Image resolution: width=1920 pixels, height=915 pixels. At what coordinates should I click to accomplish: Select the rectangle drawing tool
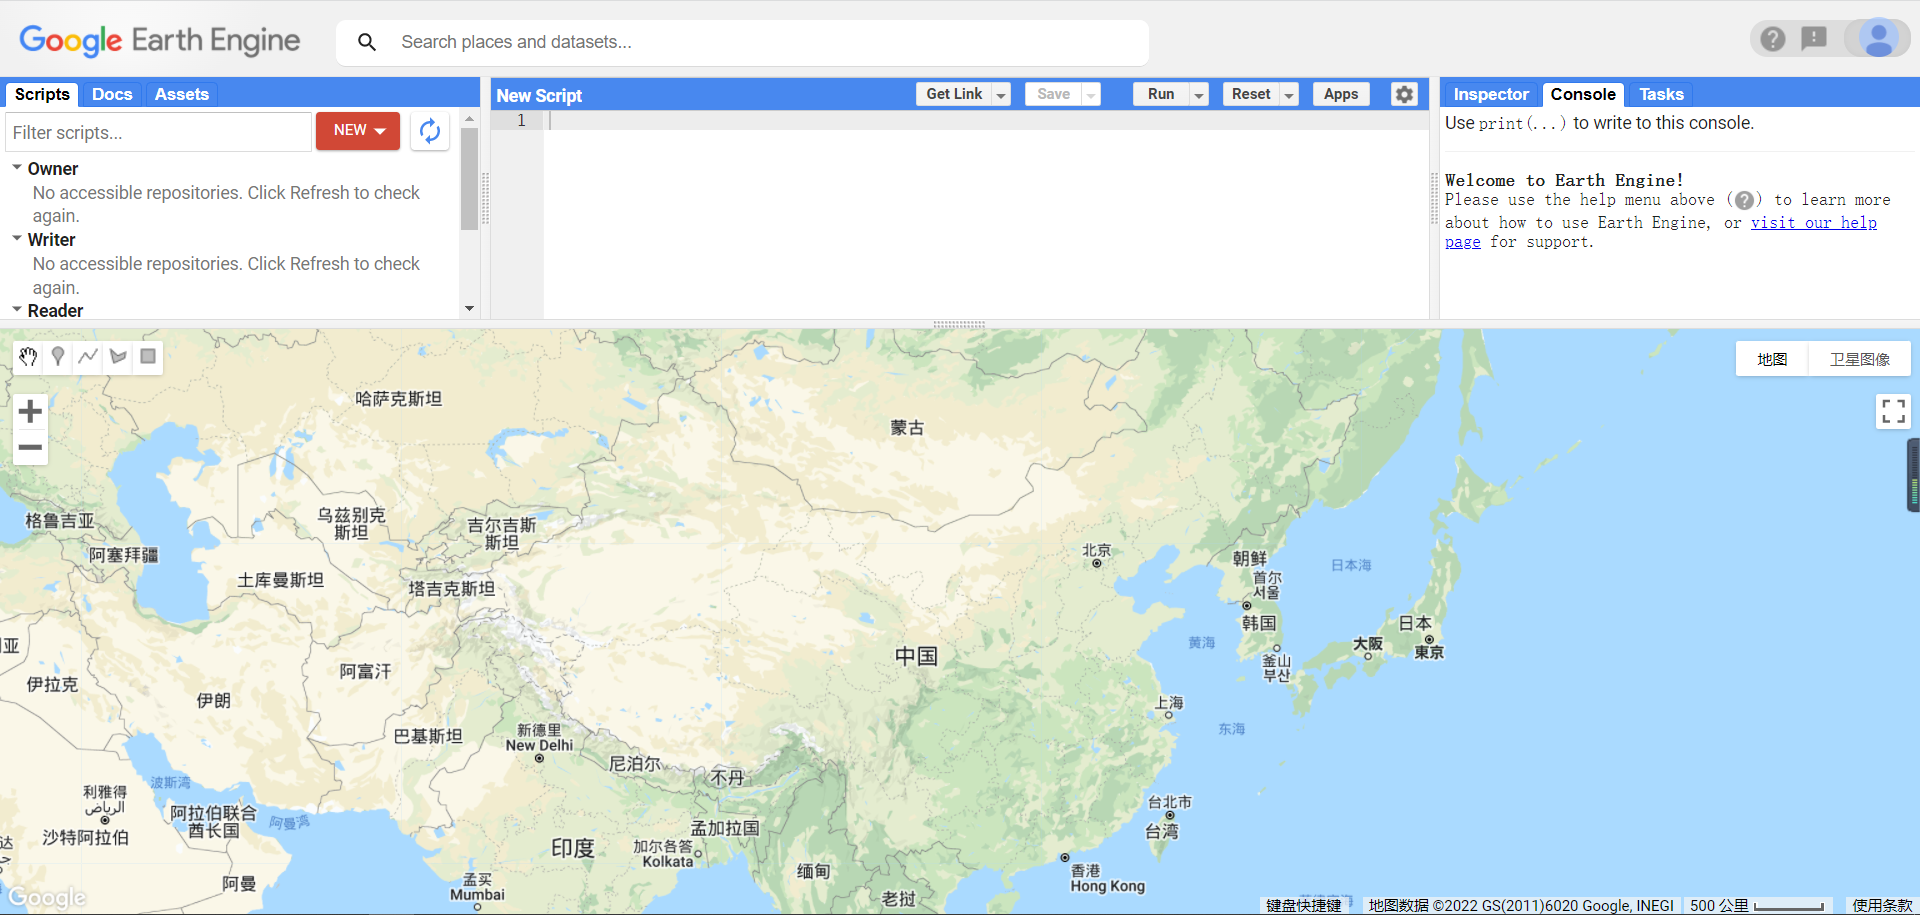coord(147,356)
